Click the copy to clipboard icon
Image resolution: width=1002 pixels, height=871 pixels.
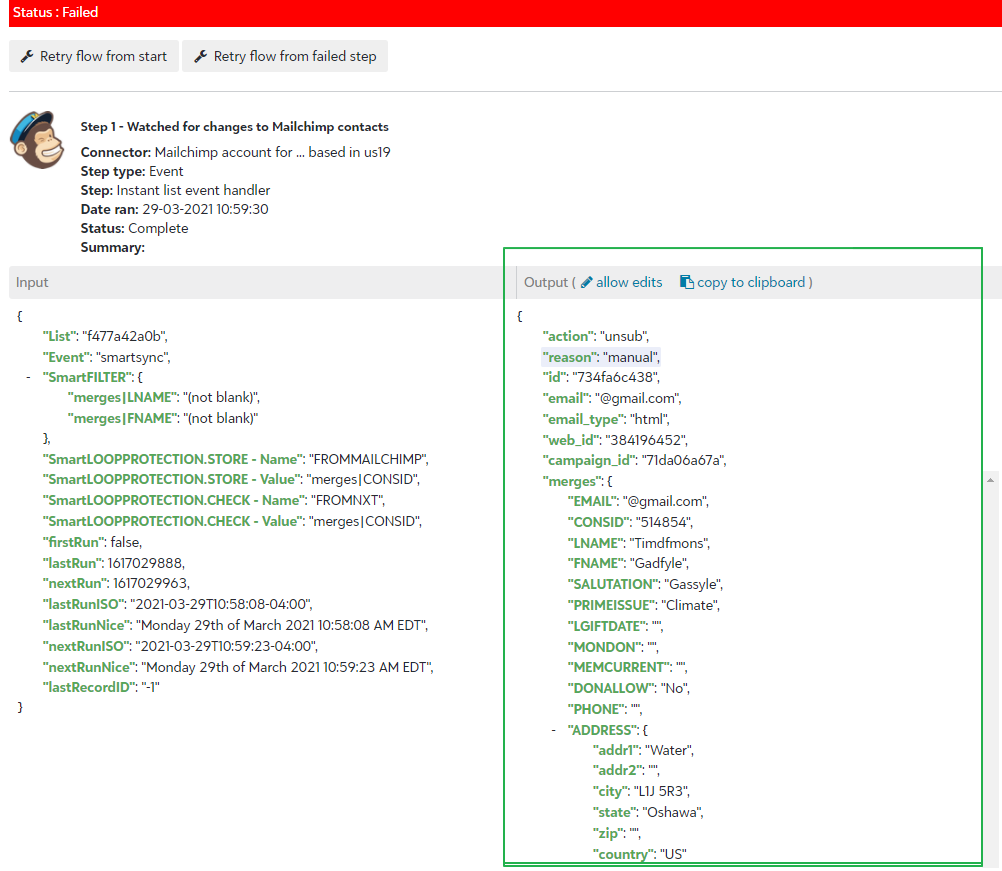coord(686,282)
